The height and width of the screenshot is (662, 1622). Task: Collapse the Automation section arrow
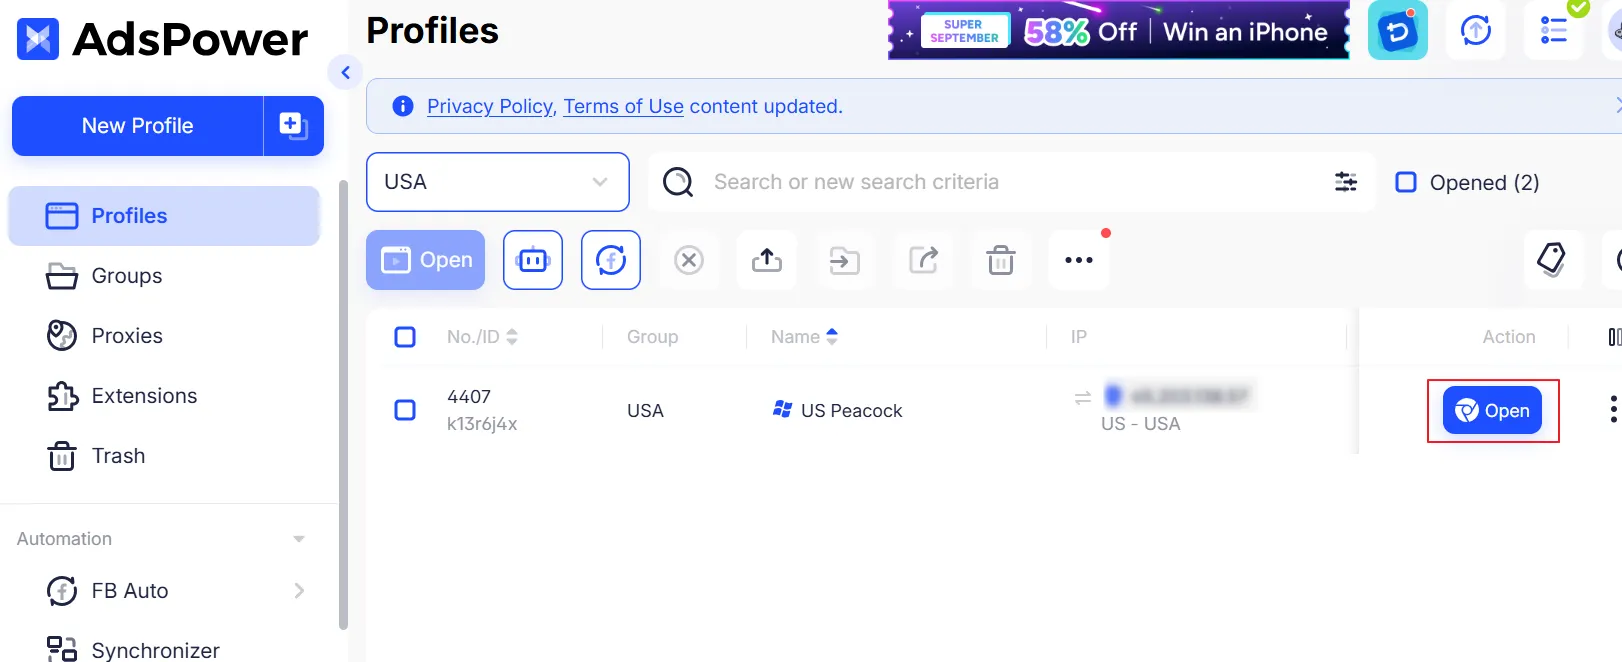point(298,539)
